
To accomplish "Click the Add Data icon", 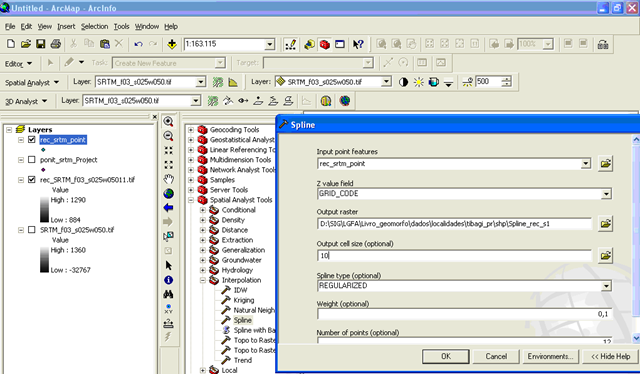I will pyautogui.click(x=172, y=44).
